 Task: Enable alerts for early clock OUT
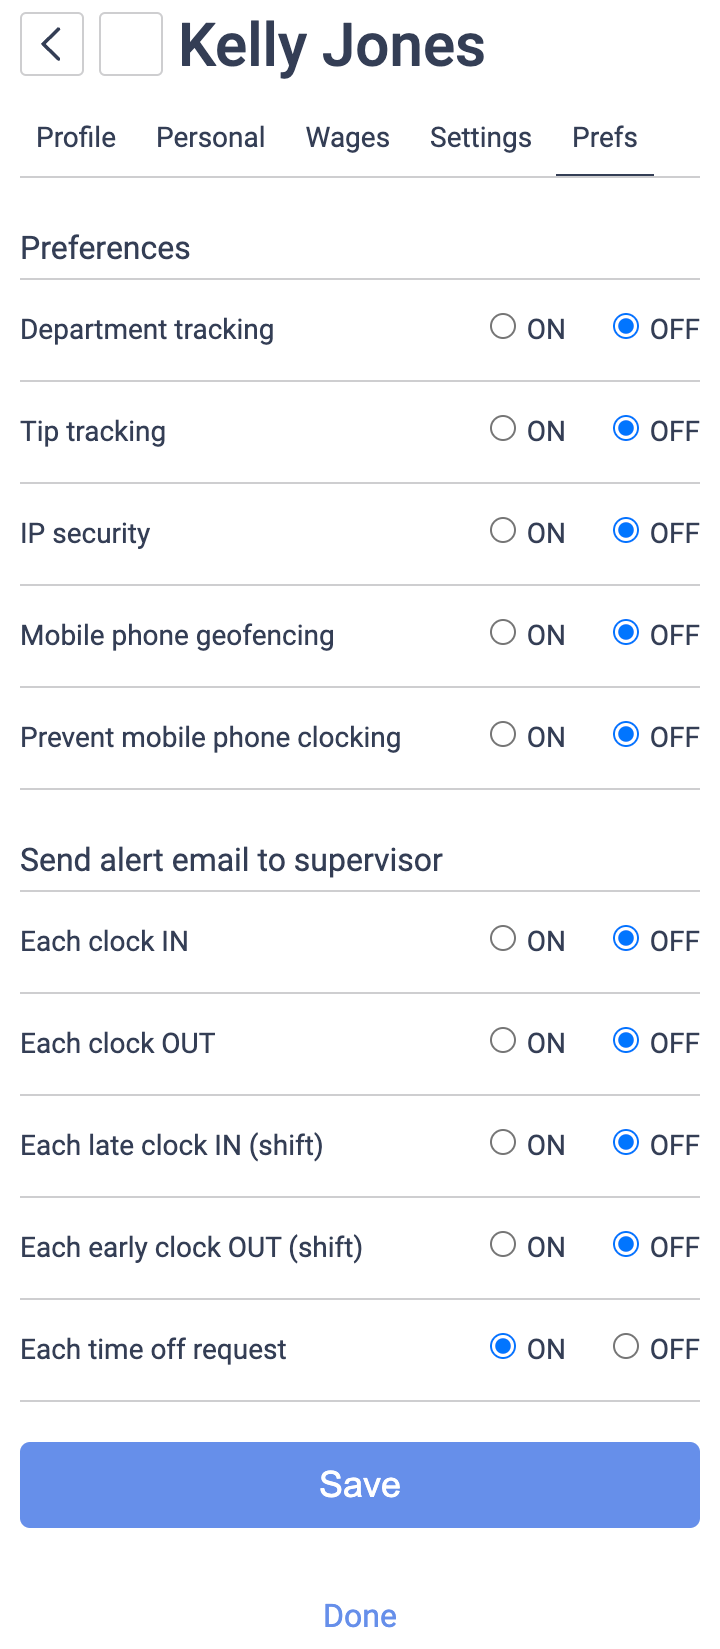click(503, 1245)
